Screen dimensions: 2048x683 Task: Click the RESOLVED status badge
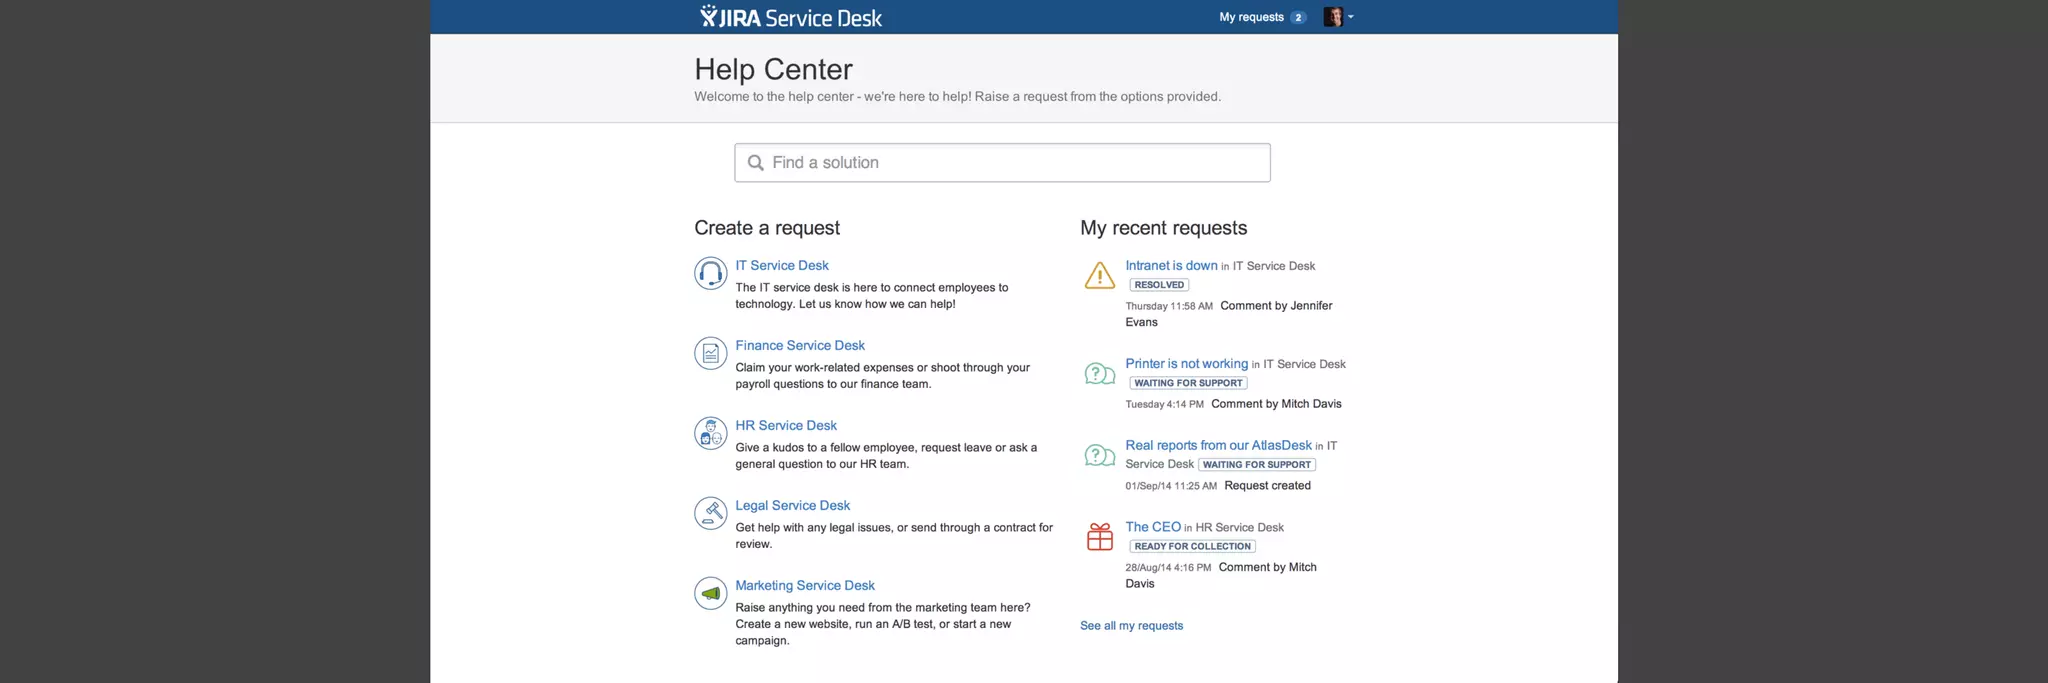click(1159, 285)
